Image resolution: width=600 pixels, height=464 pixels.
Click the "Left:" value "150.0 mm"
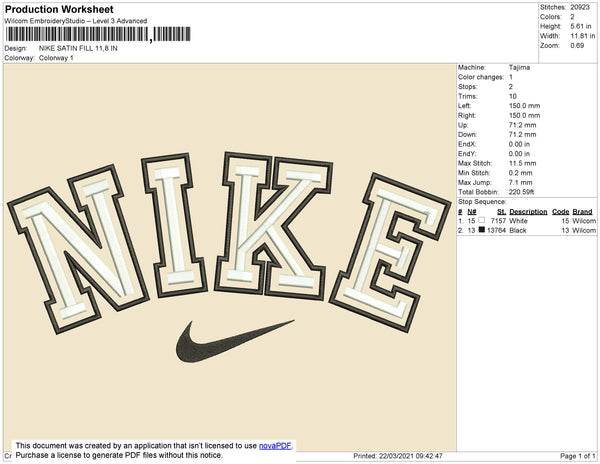[524, 106]
